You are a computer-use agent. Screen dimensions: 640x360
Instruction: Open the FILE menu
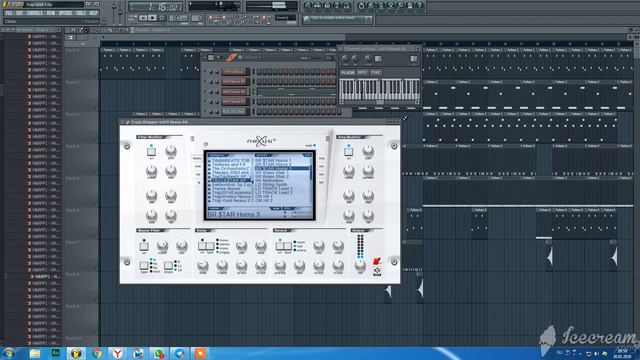9,13
